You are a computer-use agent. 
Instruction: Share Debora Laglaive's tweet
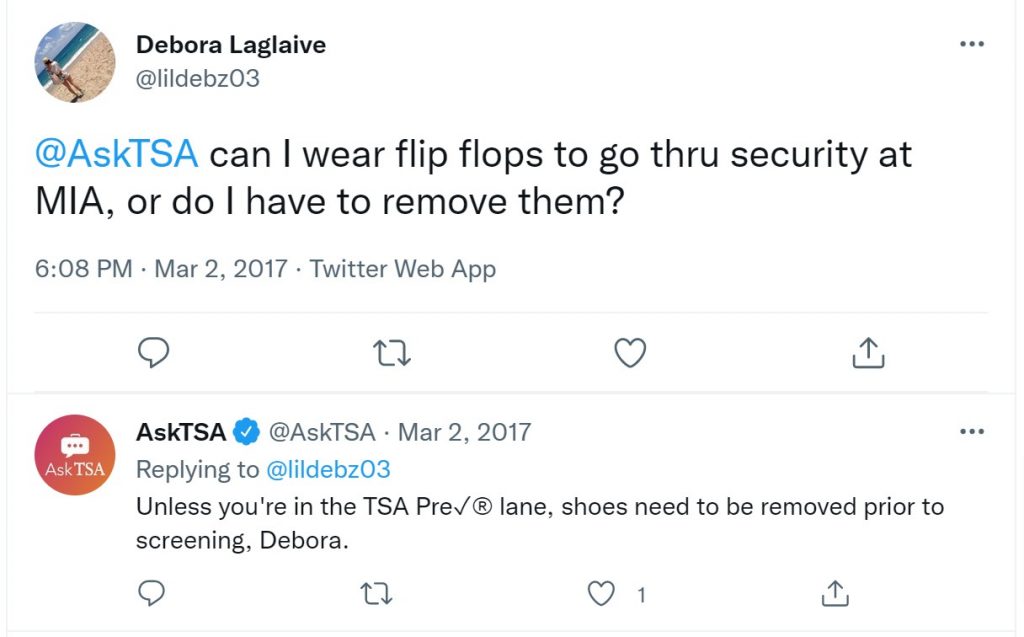(x=868, y=353)
